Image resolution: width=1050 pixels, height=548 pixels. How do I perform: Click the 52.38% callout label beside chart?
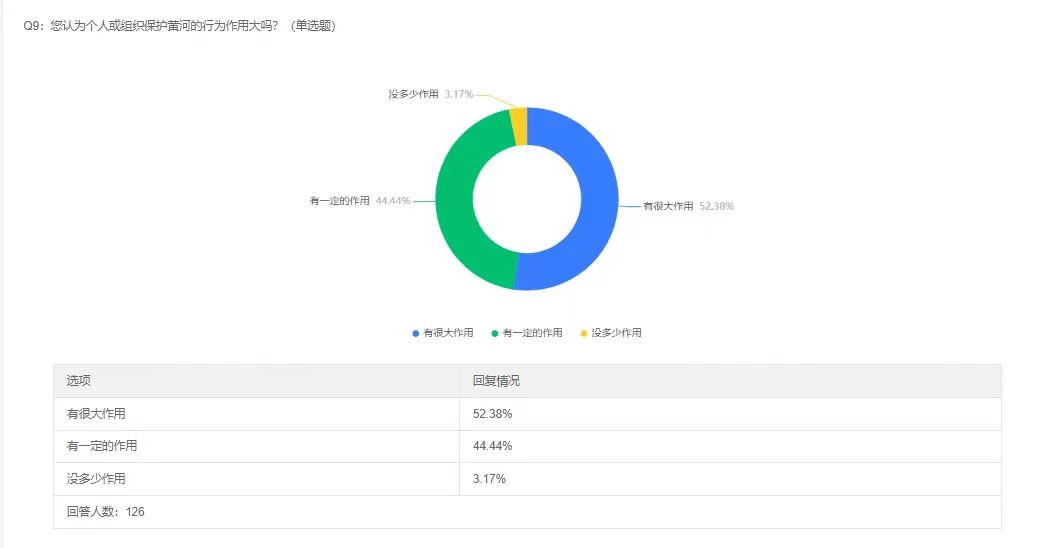pyautogui.click(x=716, y=206)
